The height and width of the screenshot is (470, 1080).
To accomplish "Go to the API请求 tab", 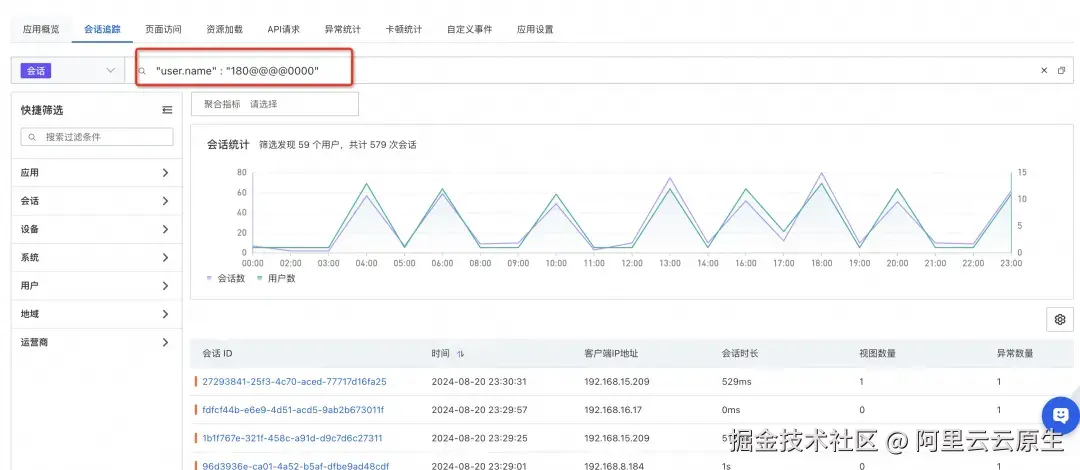I will [x=284, y=30].
